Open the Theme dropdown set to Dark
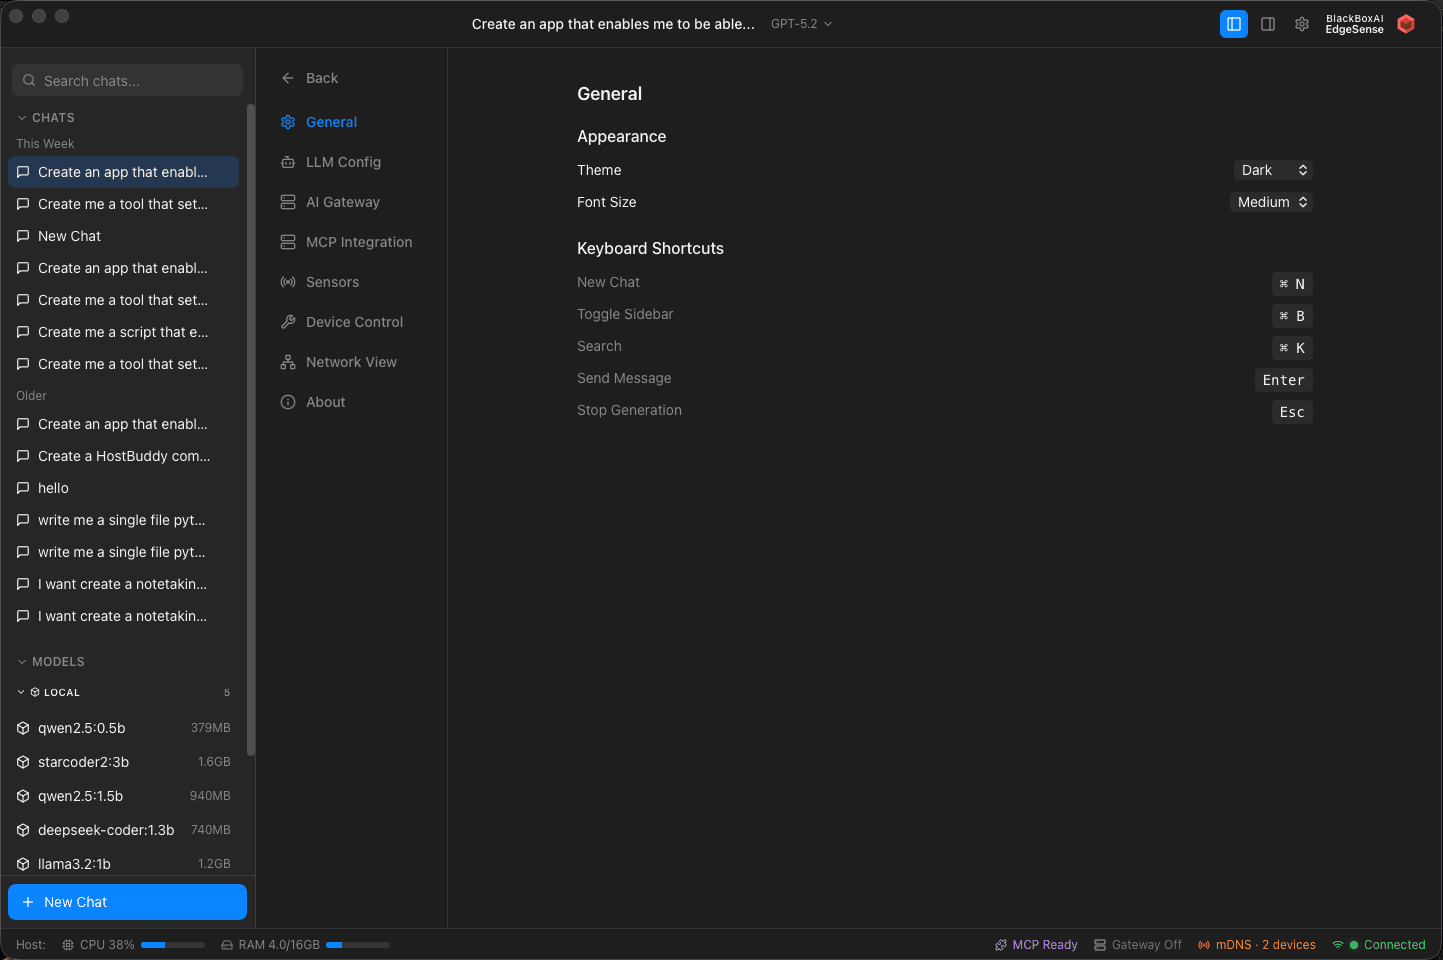 pos(1273,170)
